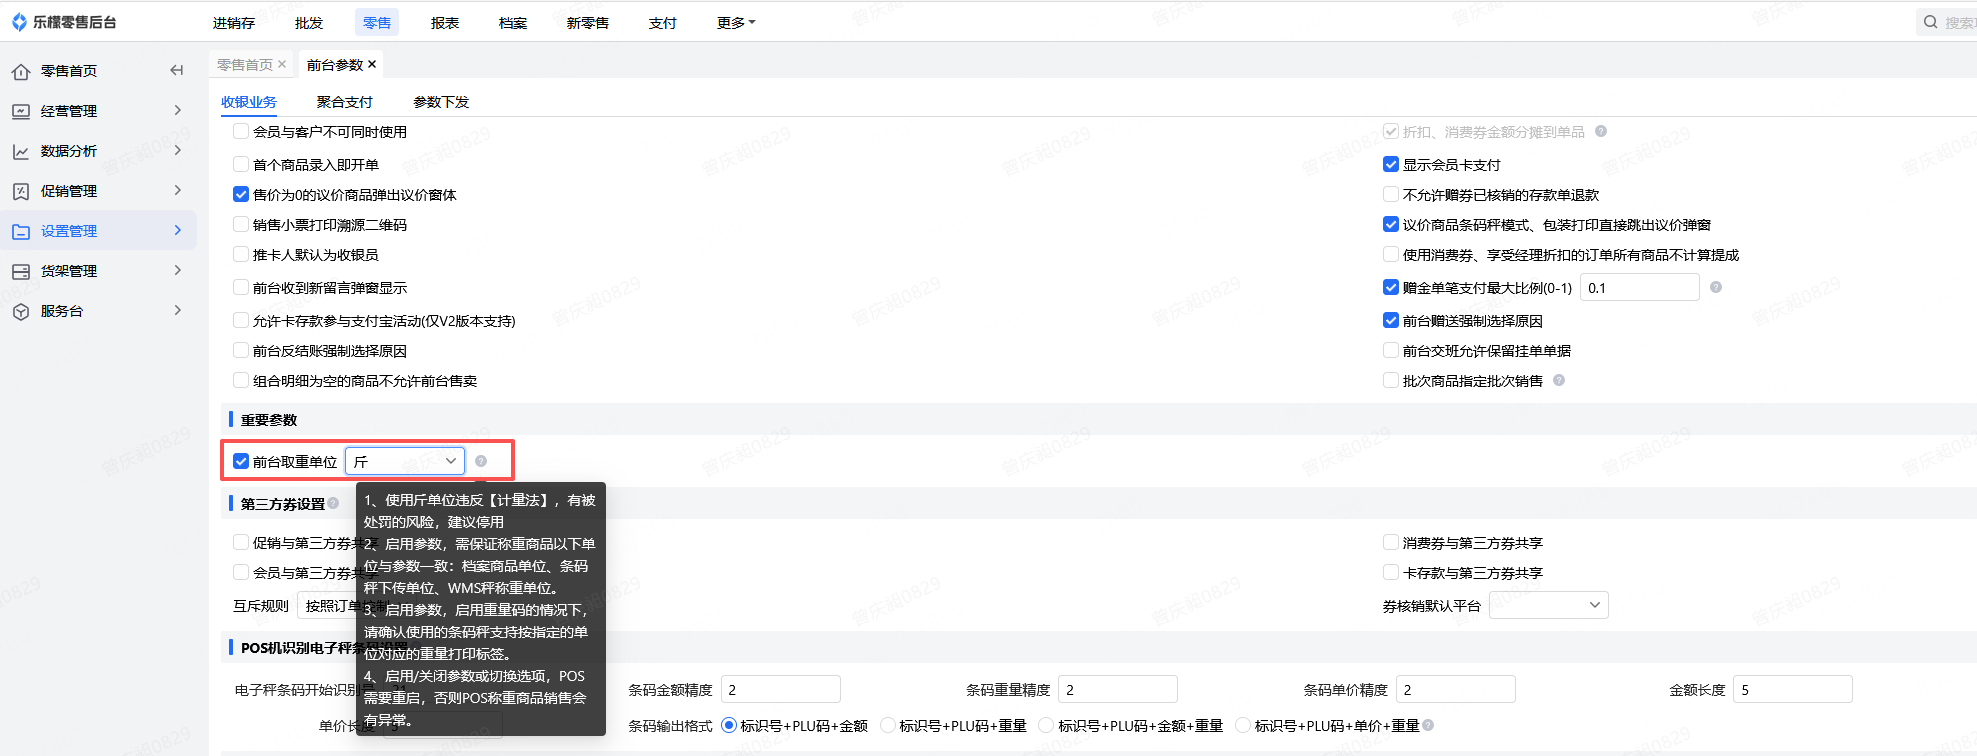The width and height of the screenshot is (1977, 756).
Task: Click the 零售 top menu item
Action: point(377,22)
